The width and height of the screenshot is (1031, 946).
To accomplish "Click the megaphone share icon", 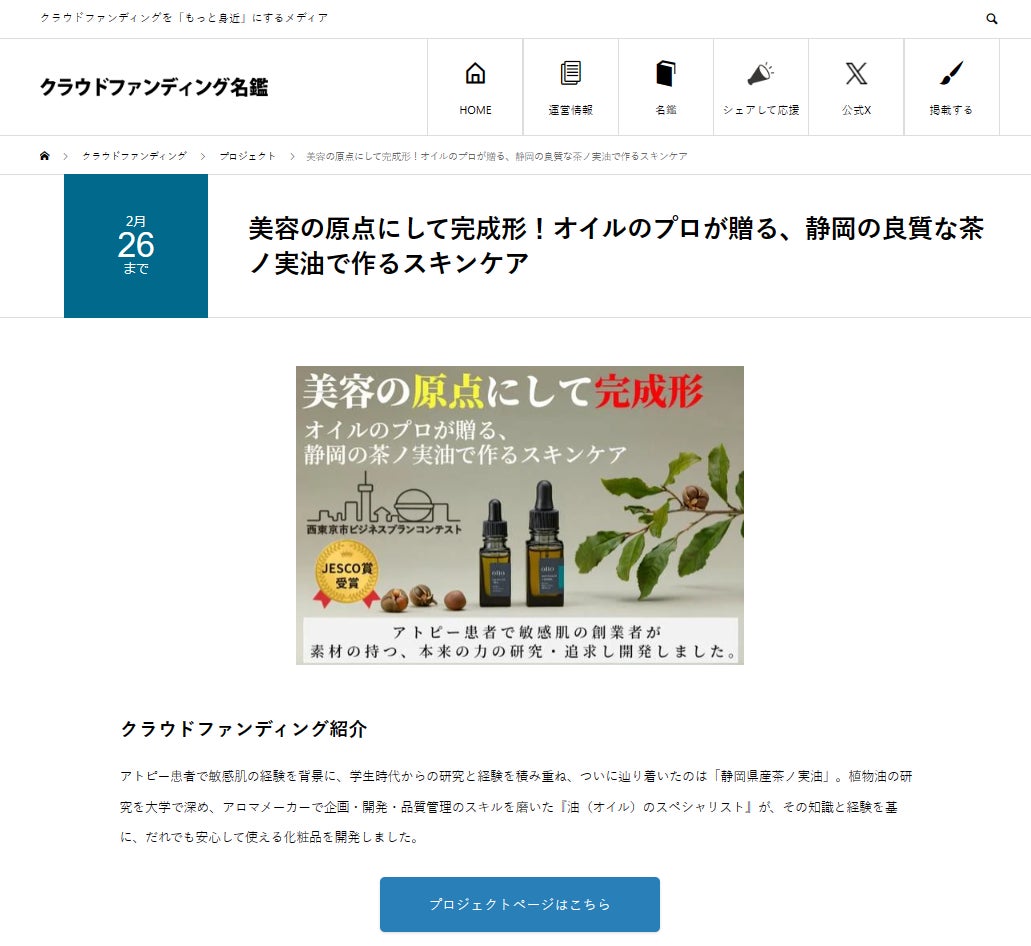I will 761,73.
